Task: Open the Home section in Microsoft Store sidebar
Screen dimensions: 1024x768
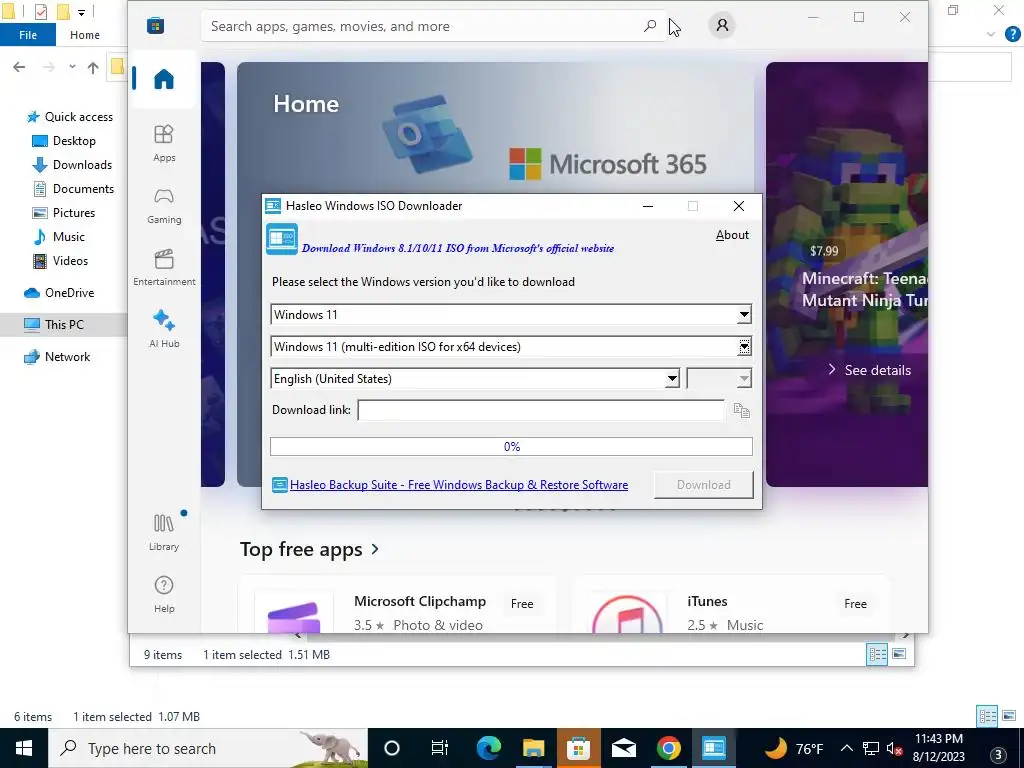Action: (164, 79)
